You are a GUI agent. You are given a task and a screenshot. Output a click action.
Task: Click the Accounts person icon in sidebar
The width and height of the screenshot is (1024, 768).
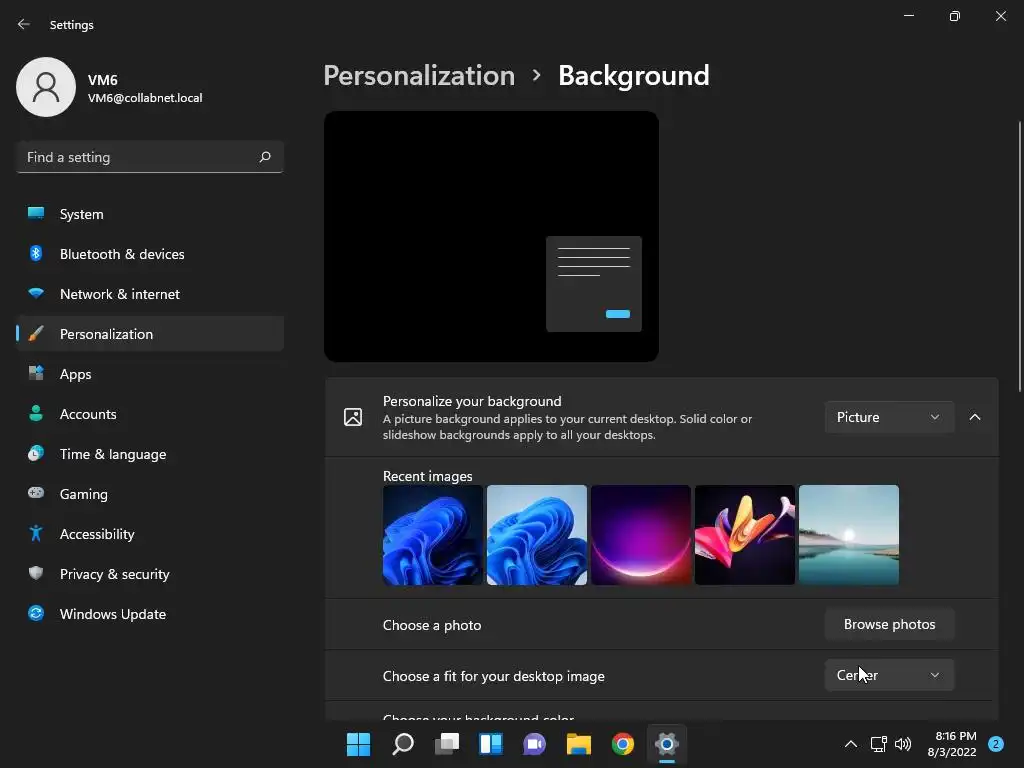36,413
